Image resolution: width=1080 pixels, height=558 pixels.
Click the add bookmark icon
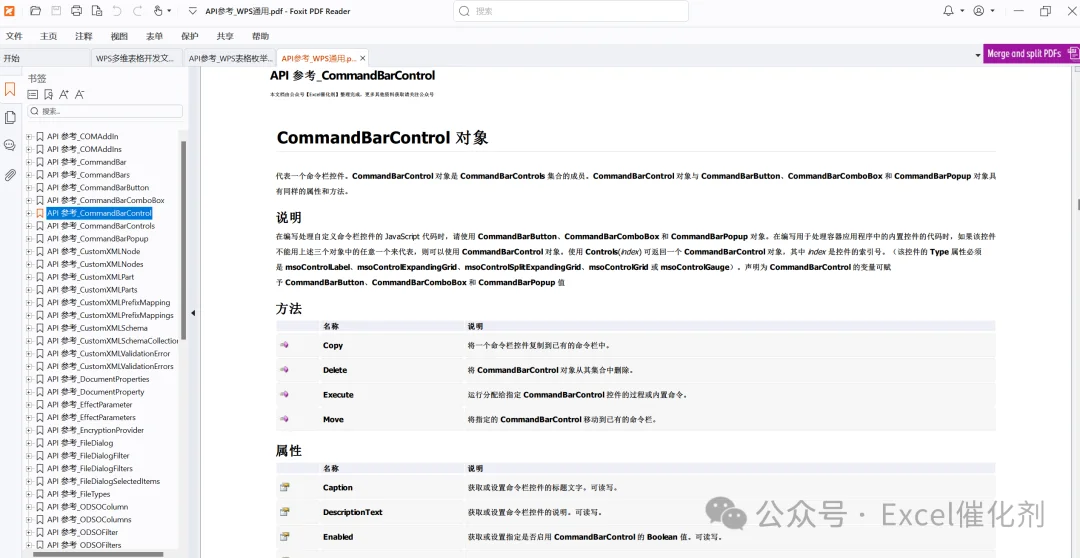(x=48, y=94)
